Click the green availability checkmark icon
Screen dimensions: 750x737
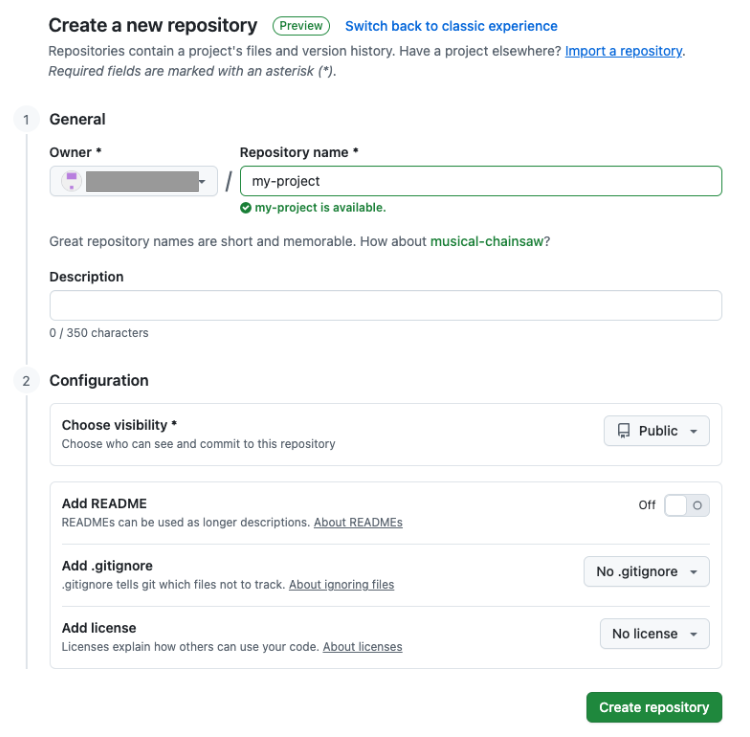pyautogui.click(x=245, y=208)
